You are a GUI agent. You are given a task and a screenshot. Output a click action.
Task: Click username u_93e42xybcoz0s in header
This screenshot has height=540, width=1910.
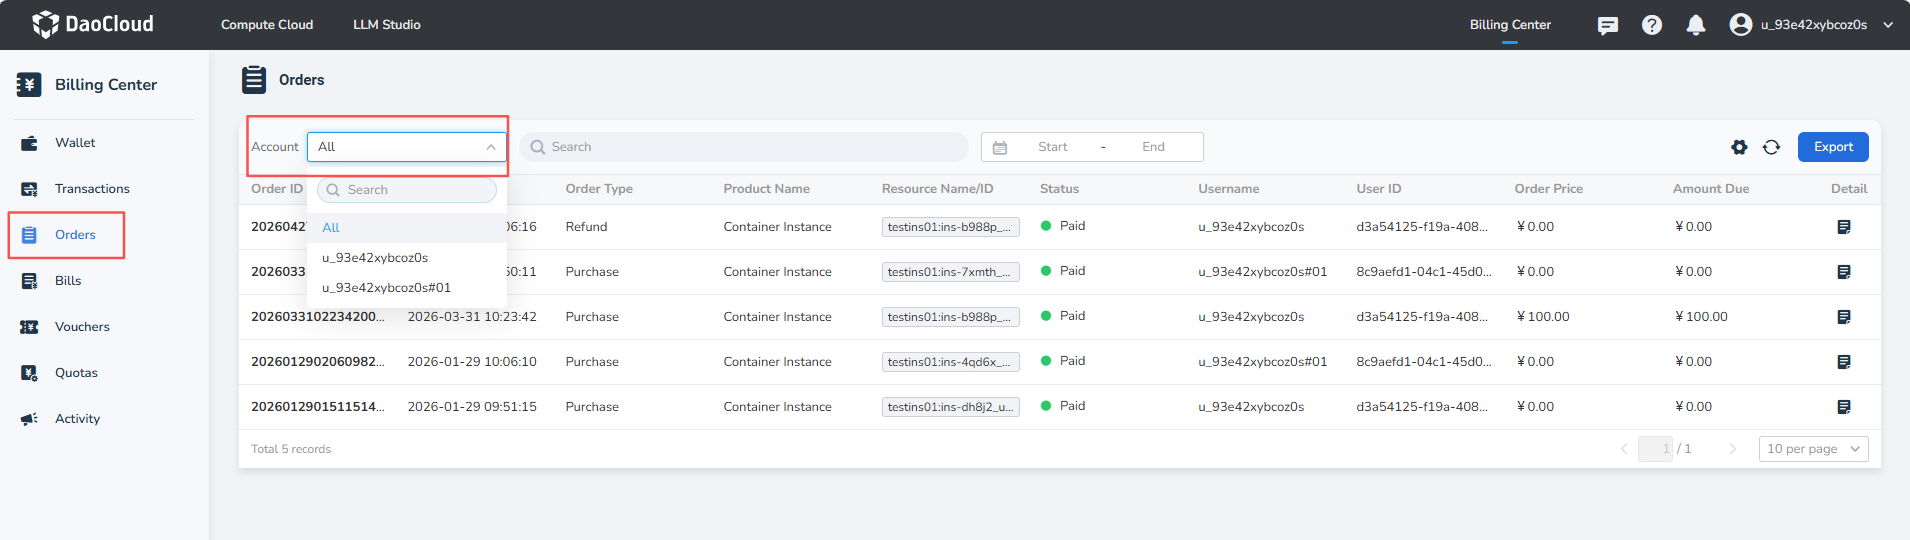(x=1814, y=25)
